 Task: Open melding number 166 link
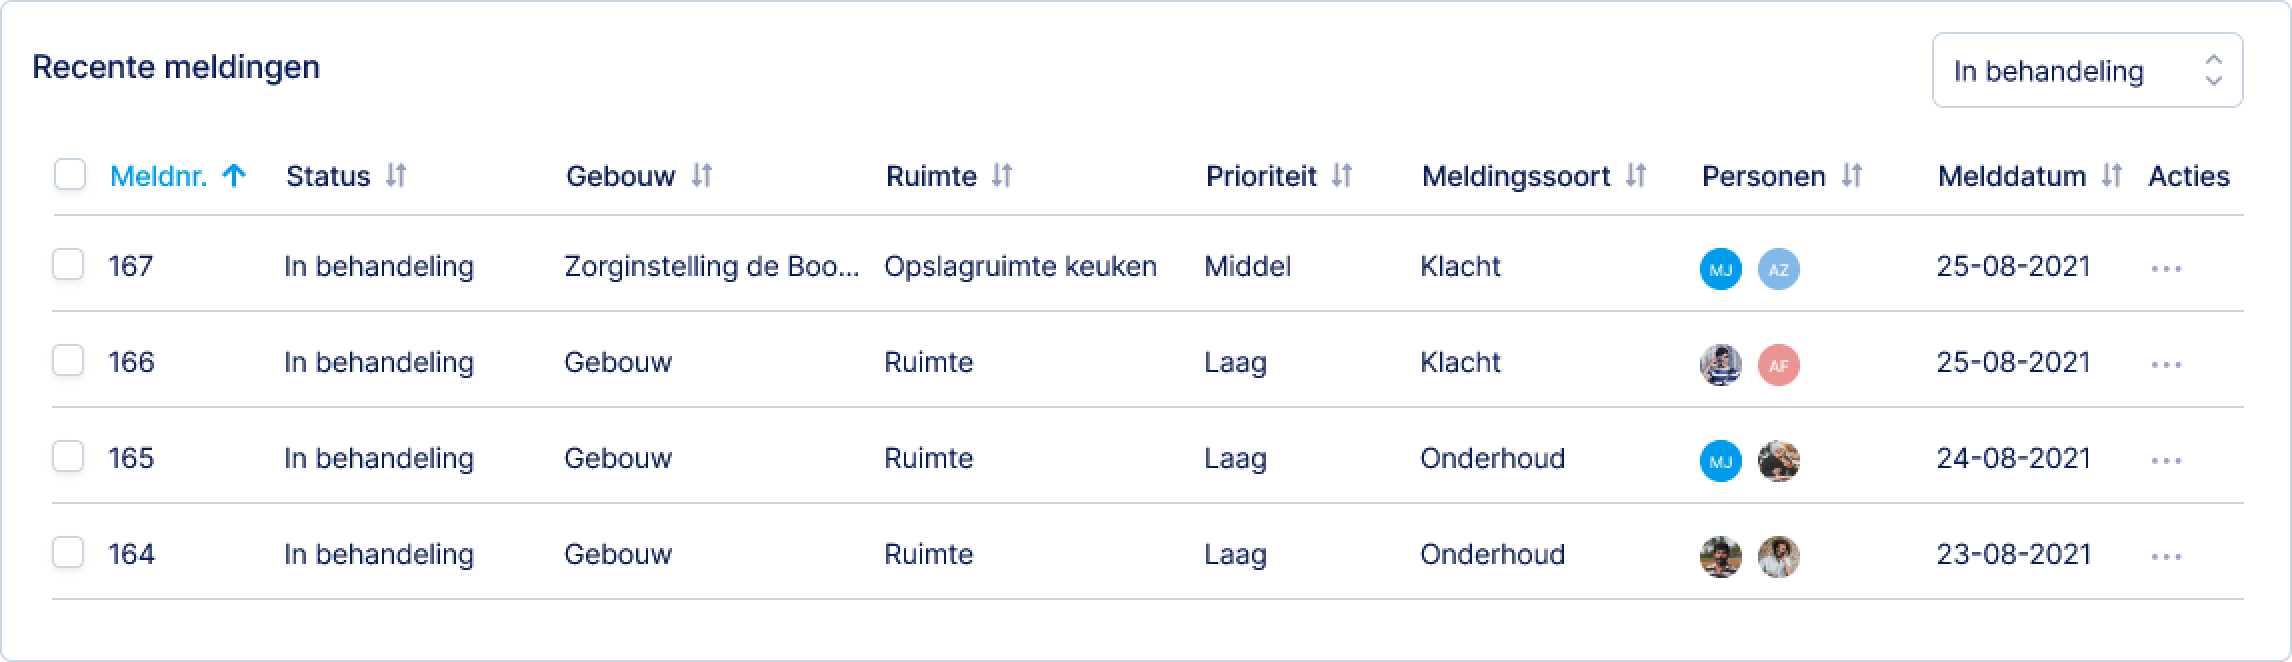131,362
